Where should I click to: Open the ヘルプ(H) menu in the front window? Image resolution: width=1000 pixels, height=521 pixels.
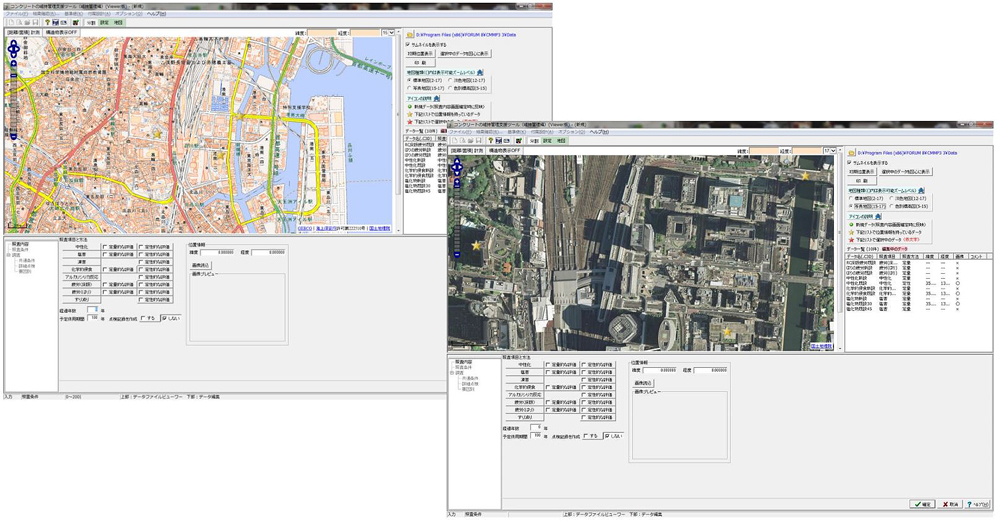[x=599, y=132]
